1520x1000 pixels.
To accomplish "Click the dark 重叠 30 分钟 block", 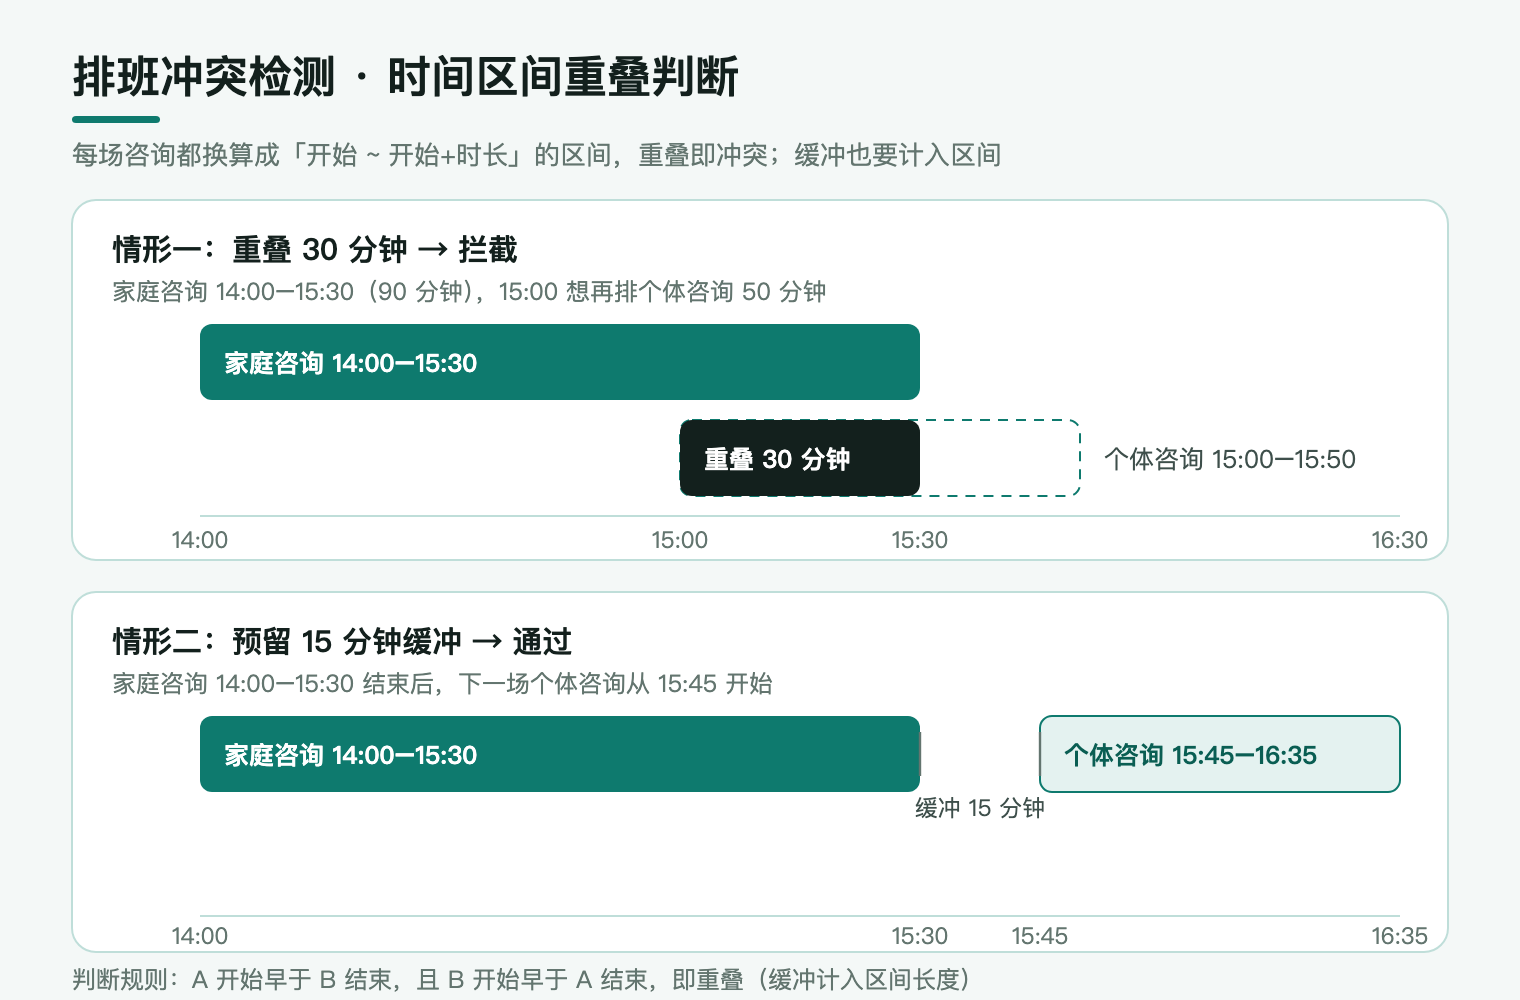I will [800, 458].
